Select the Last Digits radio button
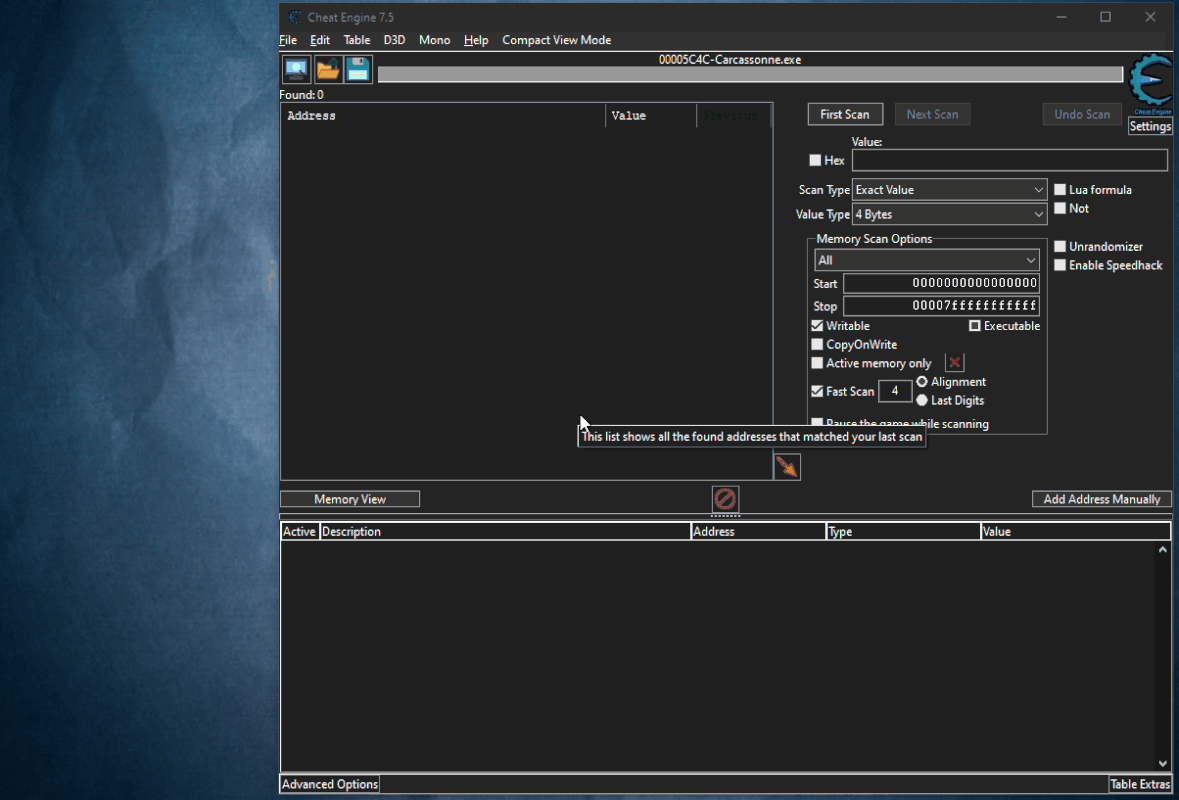 coord(922,401)
